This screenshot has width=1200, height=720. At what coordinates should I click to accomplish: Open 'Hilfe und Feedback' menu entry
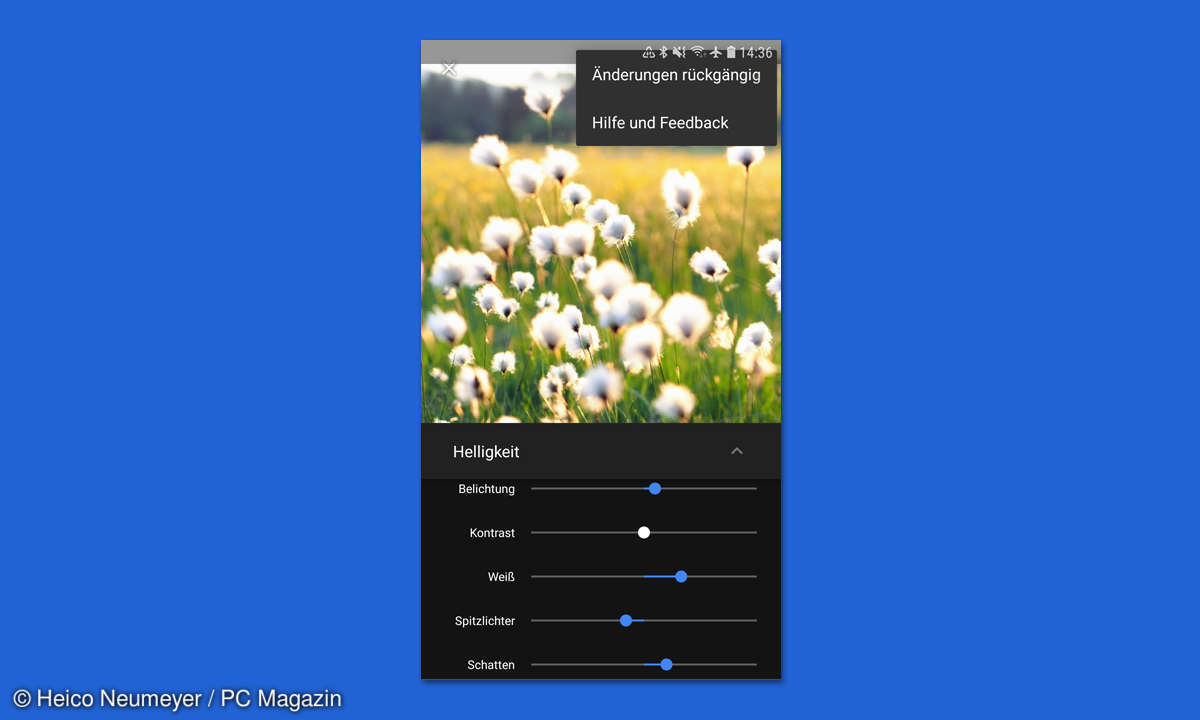click(660, 123)
